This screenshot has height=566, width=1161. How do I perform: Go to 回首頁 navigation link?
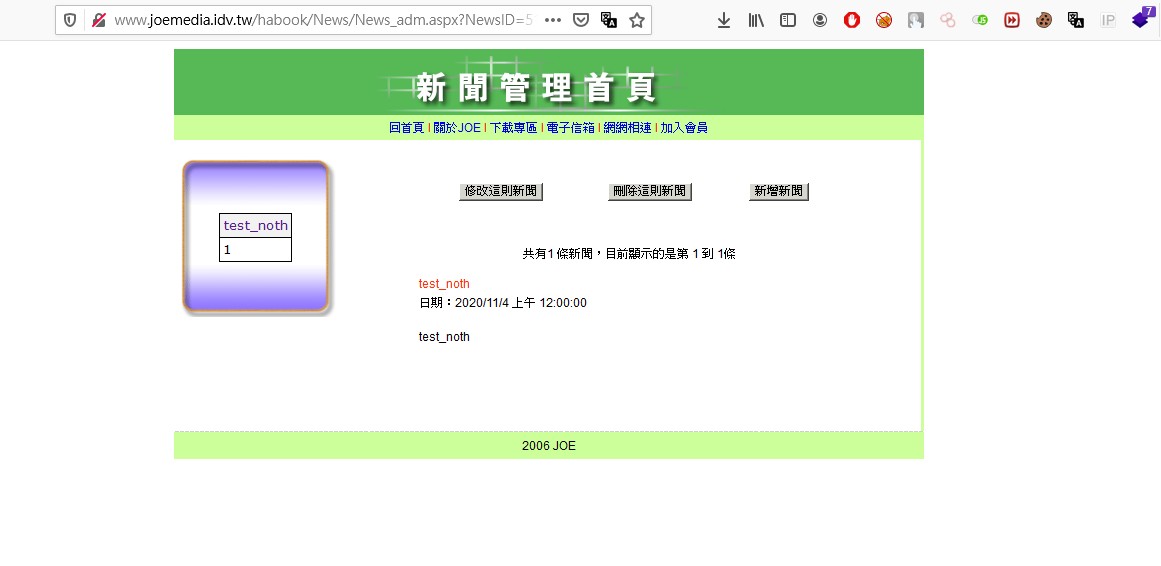(x=406, y=128)
